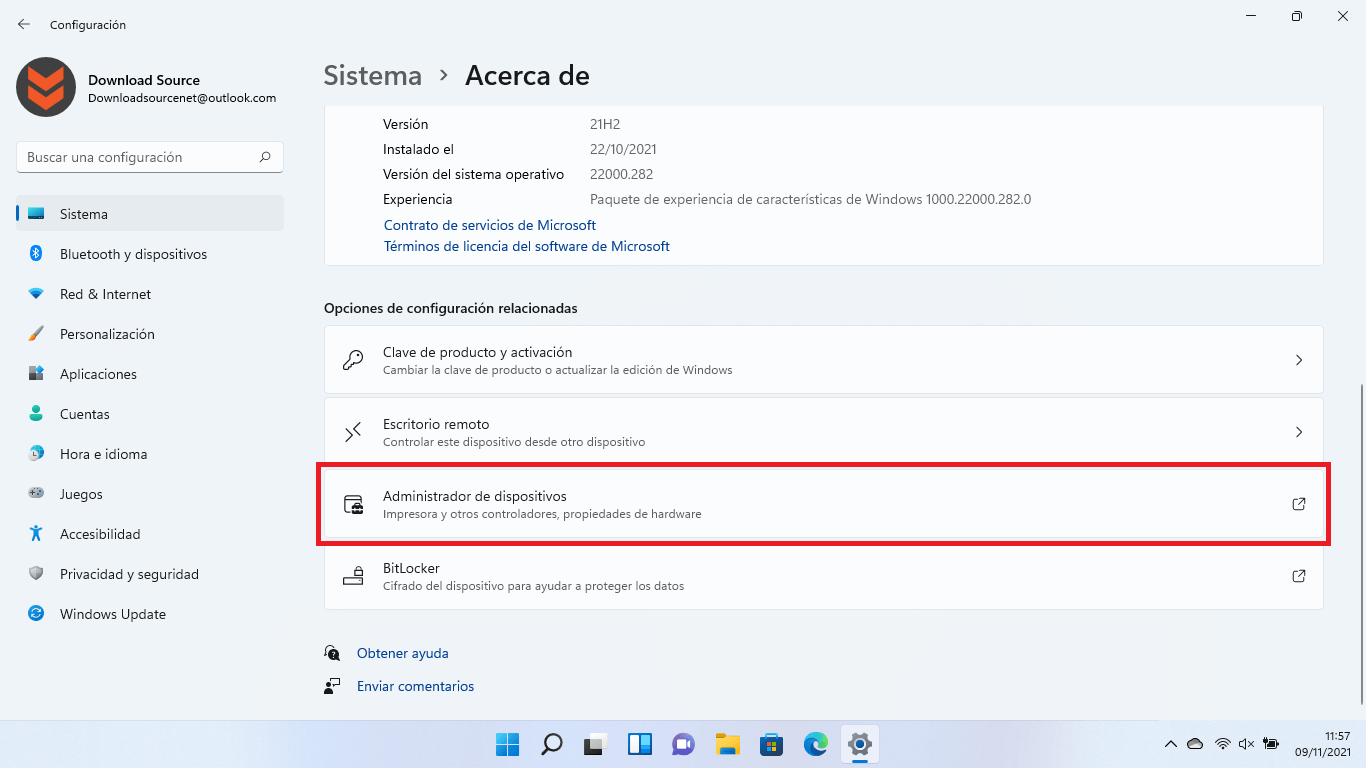Click 'Enviar comentarios' link
1366x768 pixels.
[416, 686]
